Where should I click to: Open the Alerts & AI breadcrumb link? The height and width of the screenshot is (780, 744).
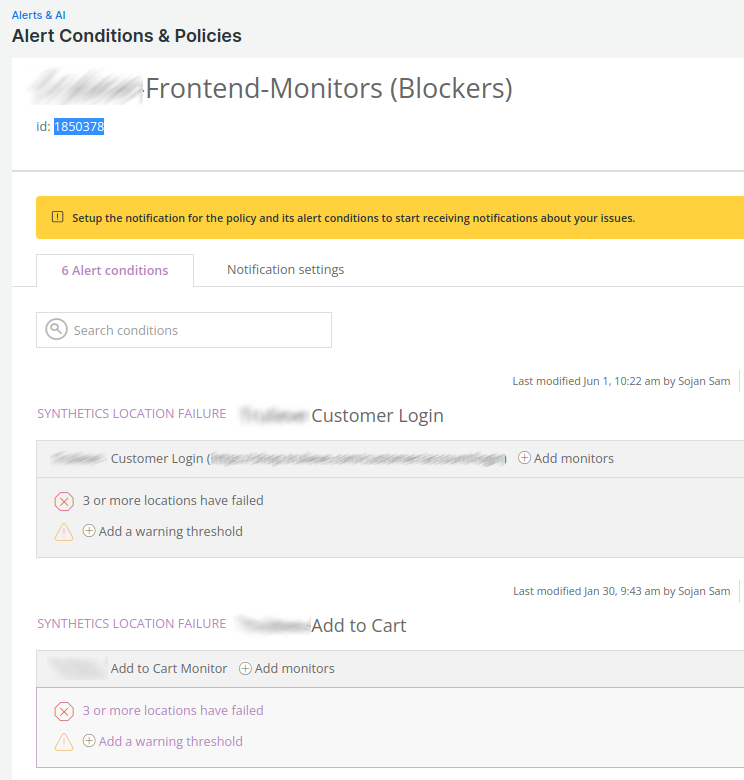[x=38, y=15]
